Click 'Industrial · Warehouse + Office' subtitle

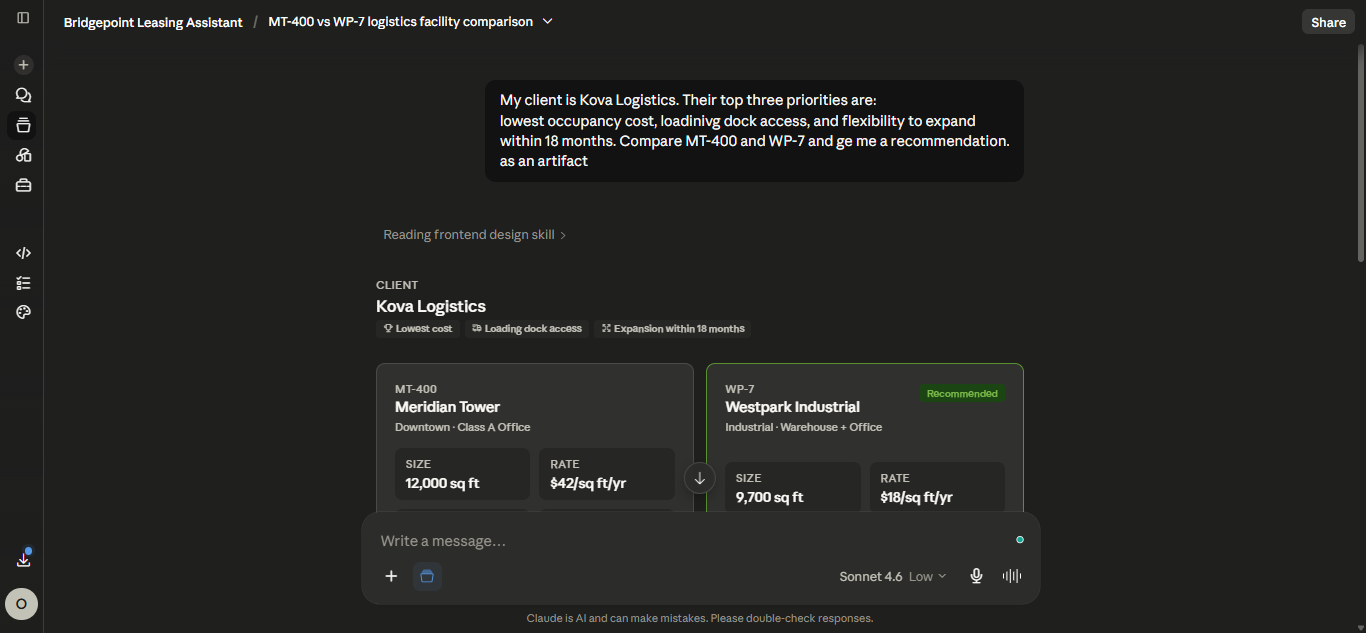click(x=803, y=427)
